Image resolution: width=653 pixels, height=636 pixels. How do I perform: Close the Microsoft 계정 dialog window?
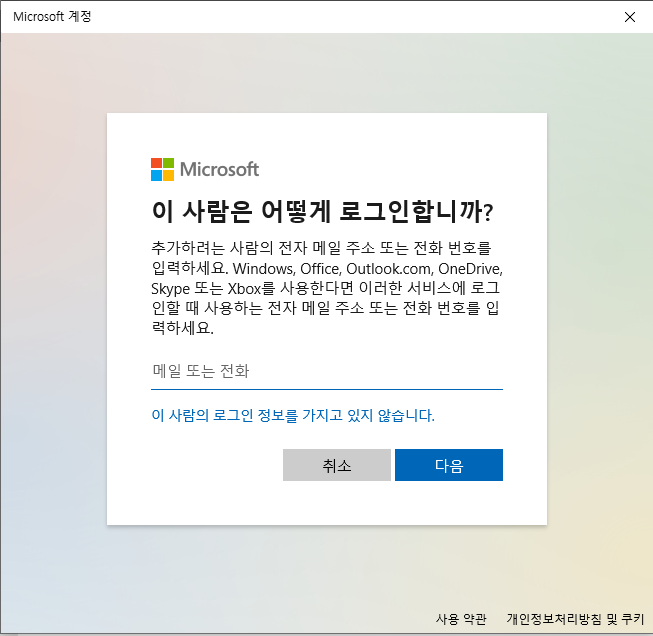pos(630,17)
